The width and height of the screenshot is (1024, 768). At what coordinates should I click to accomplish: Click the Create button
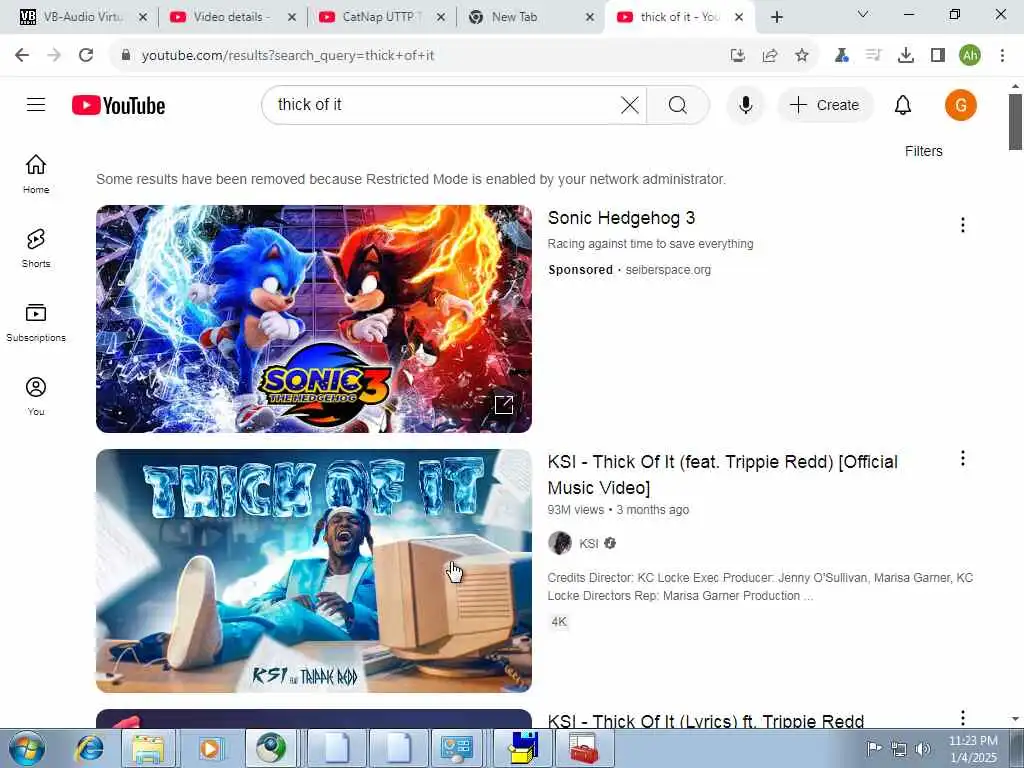coord(825,104)
